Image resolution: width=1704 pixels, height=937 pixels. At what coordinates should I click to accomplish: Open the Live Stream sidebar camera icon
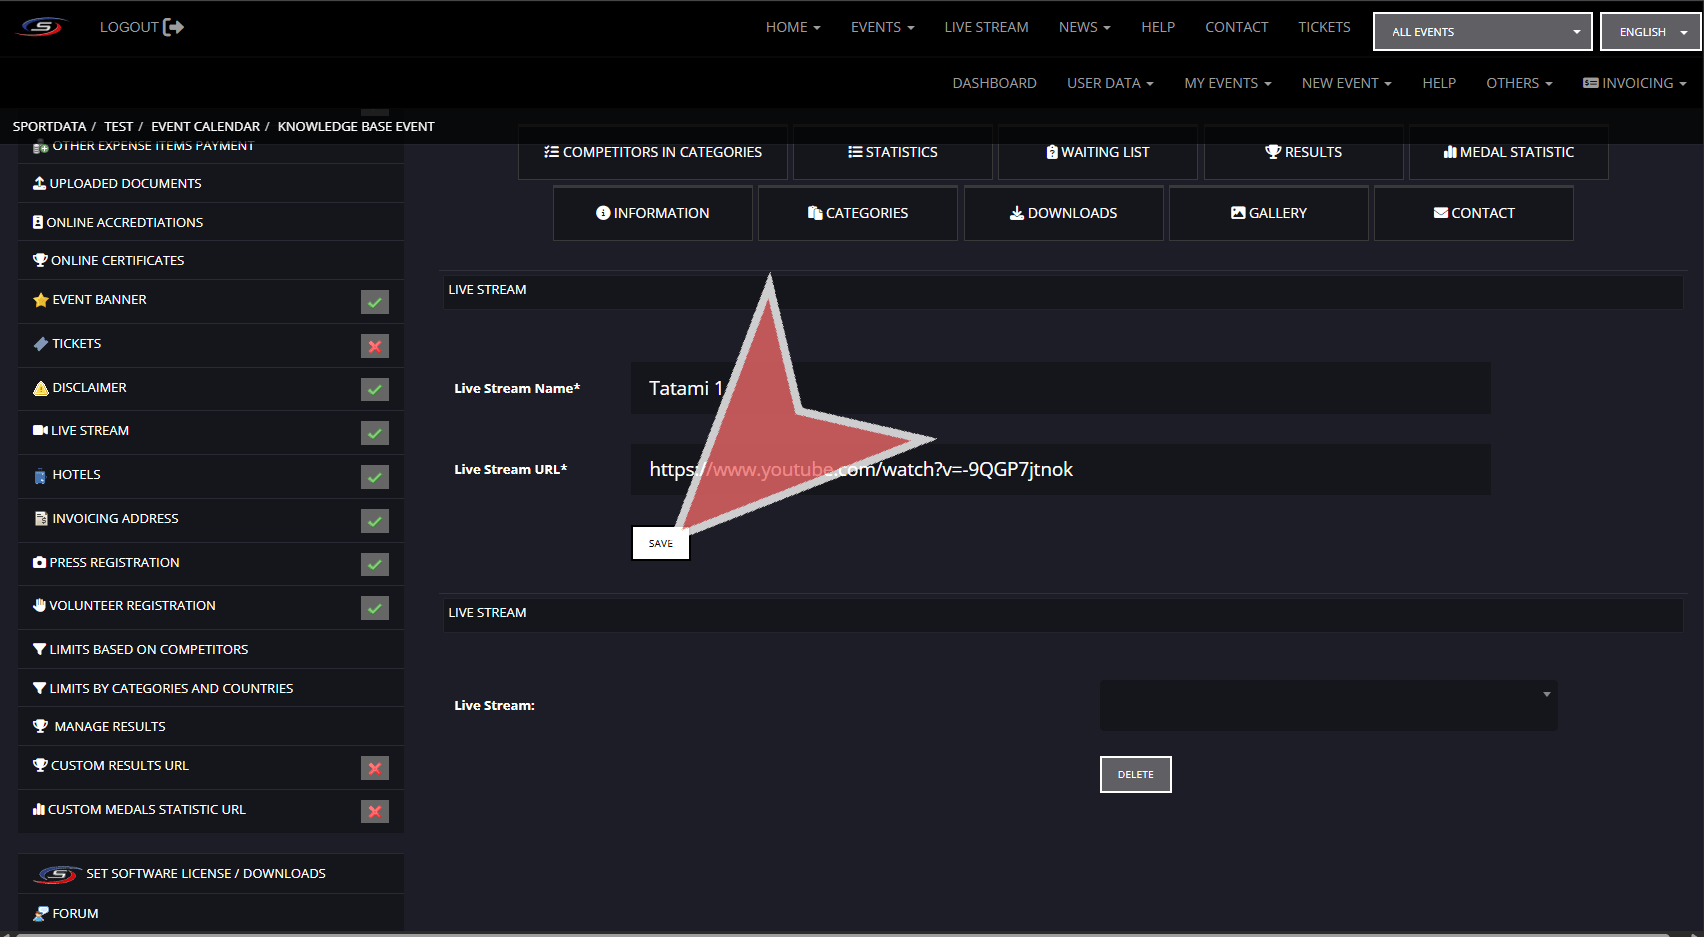(40, 431)
